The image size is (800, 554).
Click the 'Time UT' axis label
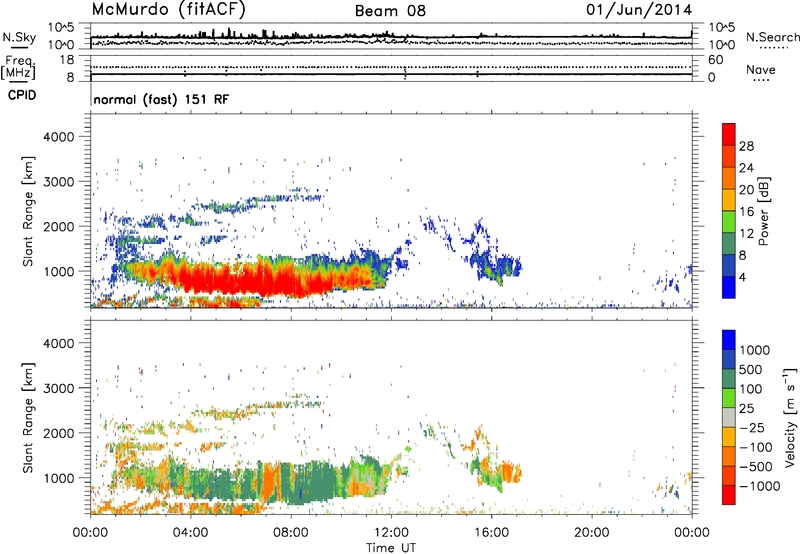tap(391, 547)
